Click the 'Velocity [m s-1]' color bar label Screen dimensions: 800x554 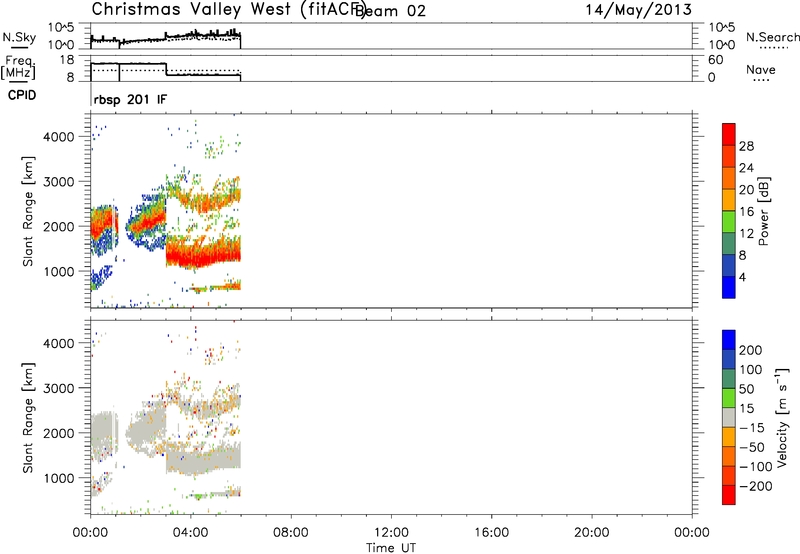click(782, 417)
